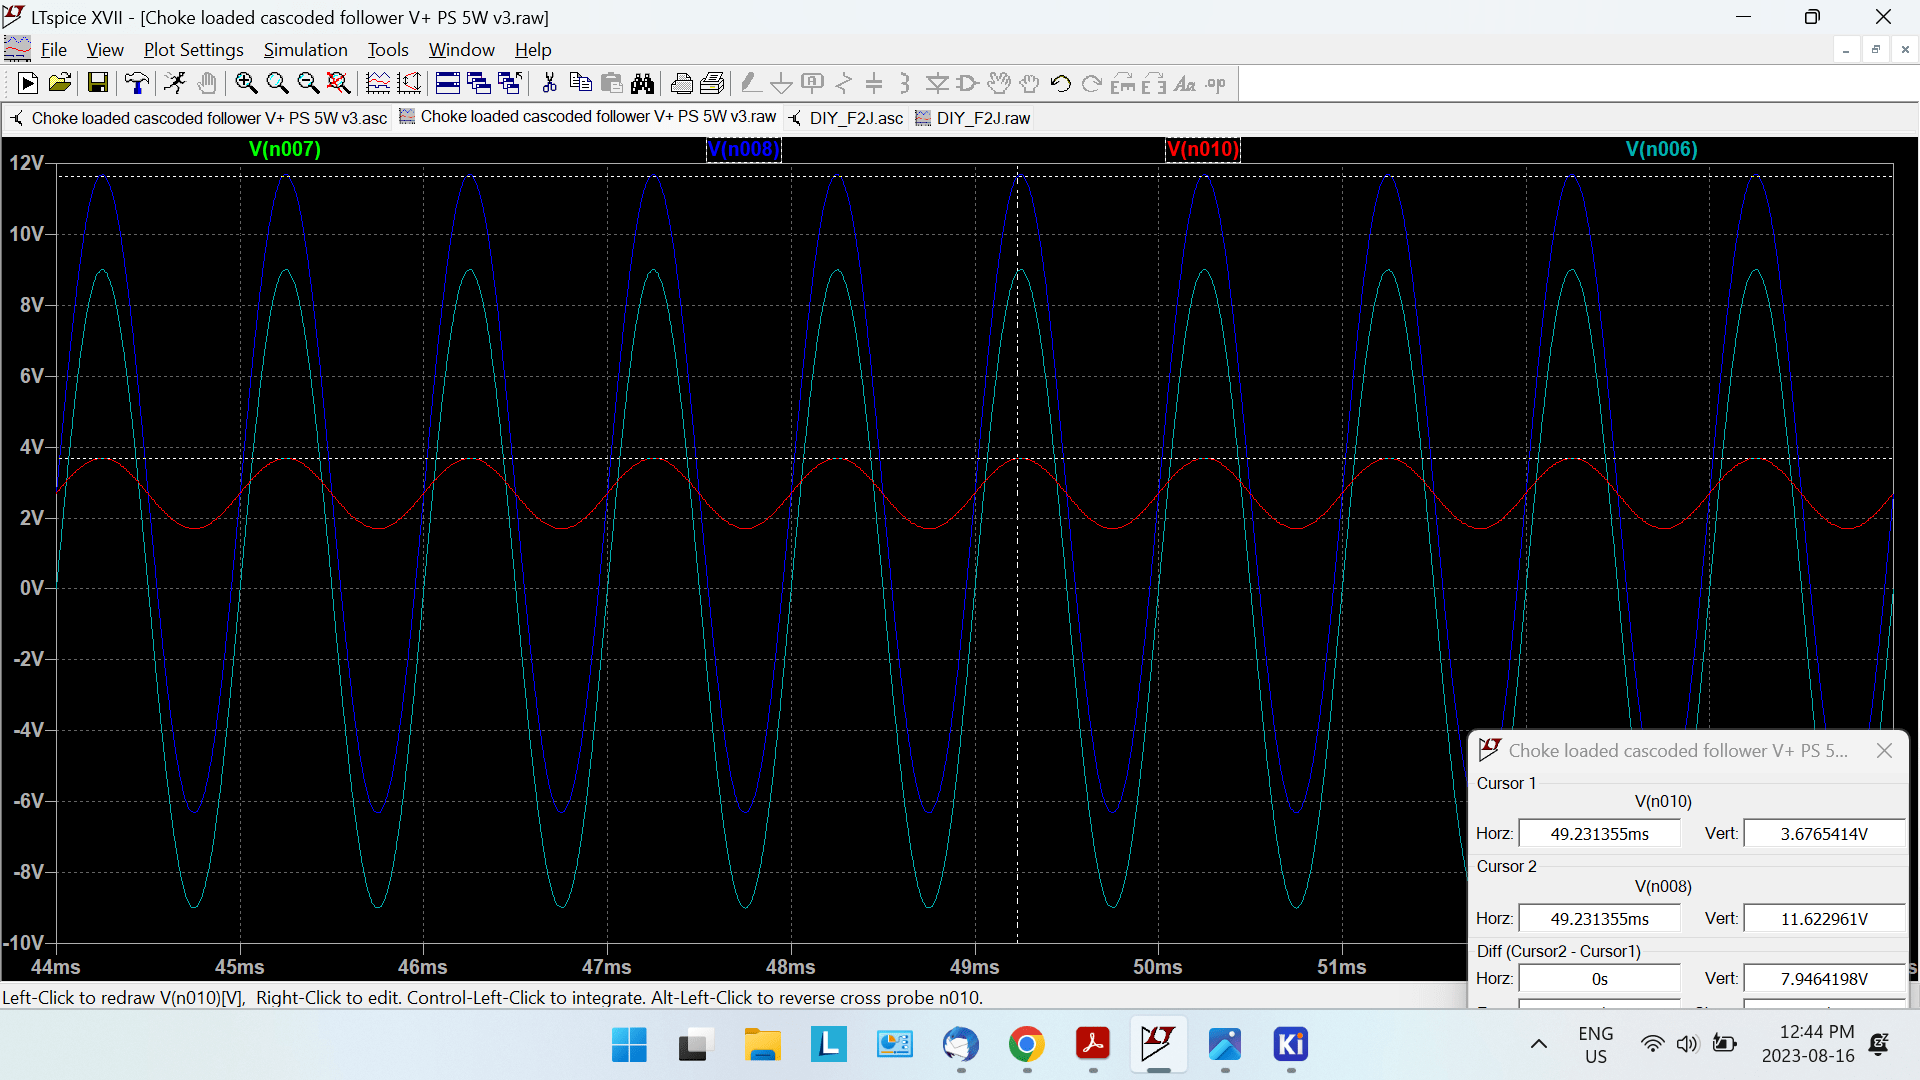Click the Paste clipboard icon

tap(611, 84)
